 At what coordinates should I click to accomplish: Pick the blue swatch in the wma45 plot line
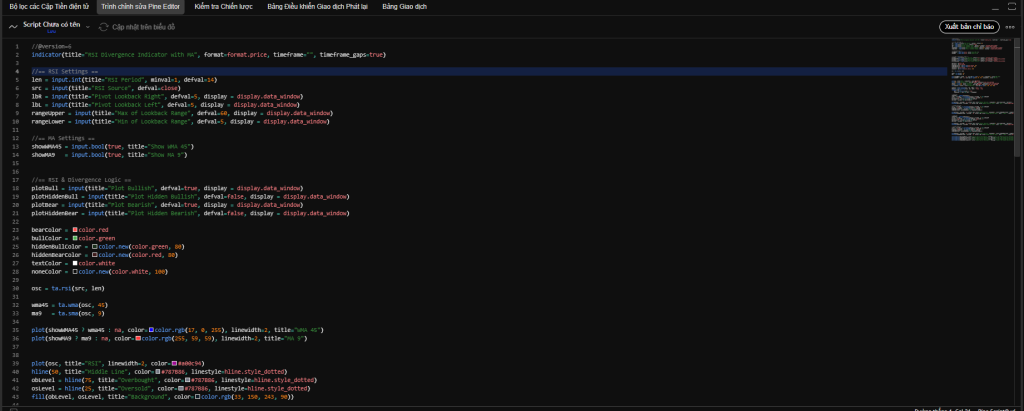pyautogui.click(x=151, y=329)
